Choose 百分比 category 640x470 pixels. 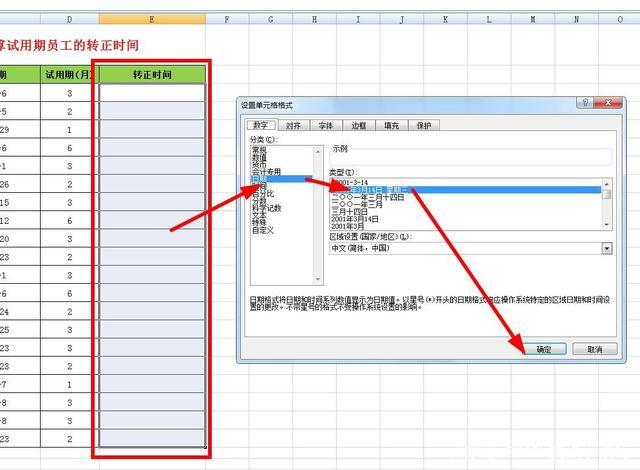263,194
